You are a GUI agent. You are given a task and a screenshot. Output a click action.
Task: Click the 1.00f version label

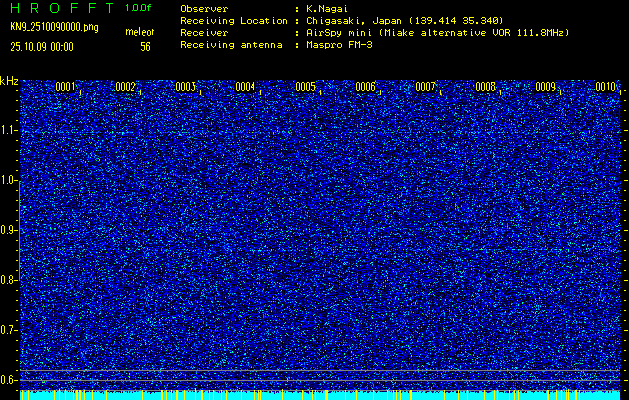click(139, 8)
